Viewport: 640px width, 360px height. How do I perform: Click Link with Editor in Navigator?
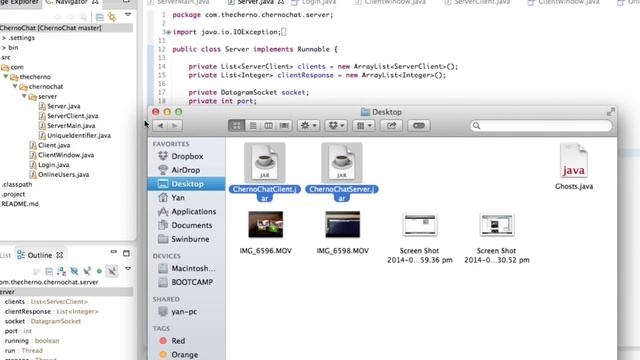(x=112, y=17)
